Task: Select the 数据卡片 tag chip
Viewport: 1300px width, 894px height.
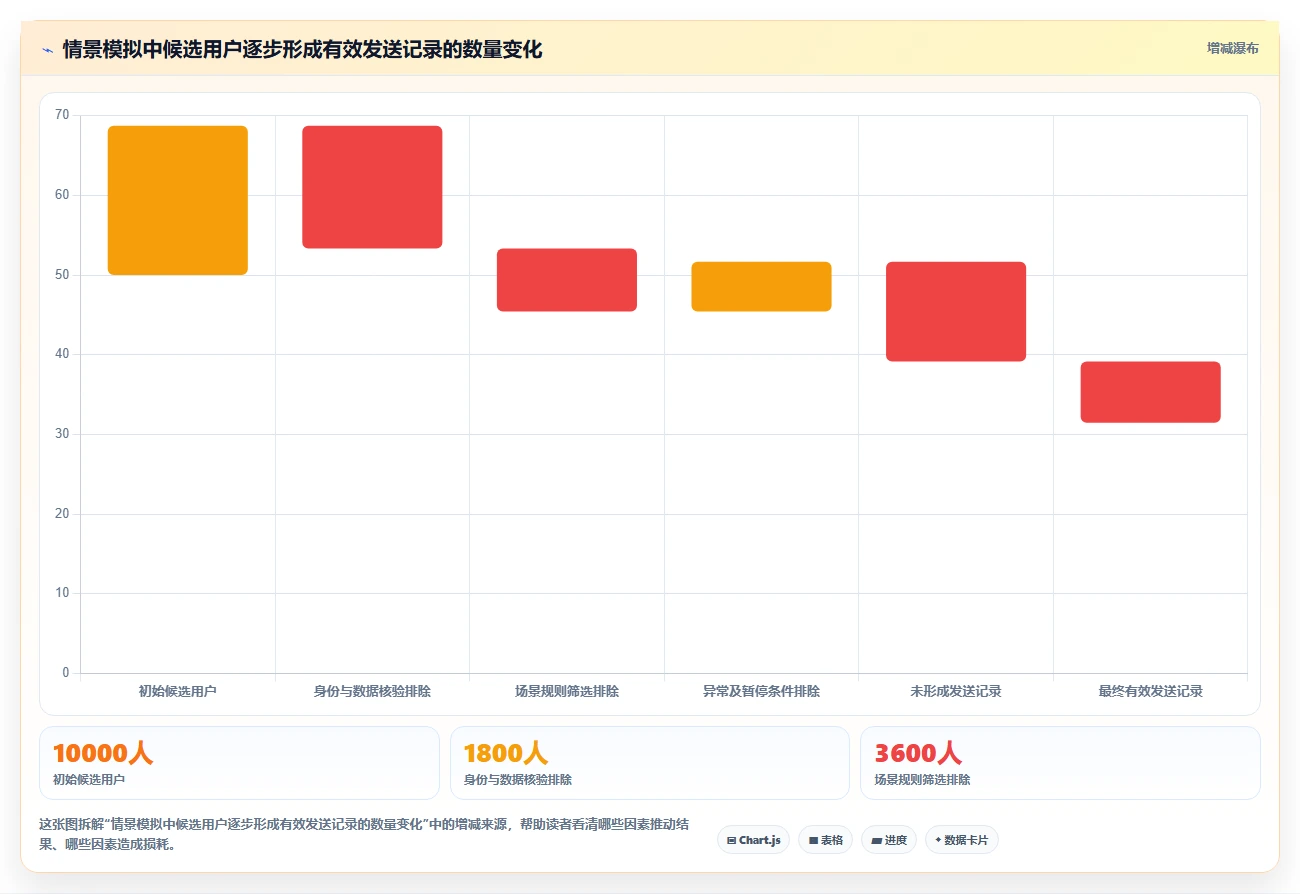Action: [x=962, y=840]
